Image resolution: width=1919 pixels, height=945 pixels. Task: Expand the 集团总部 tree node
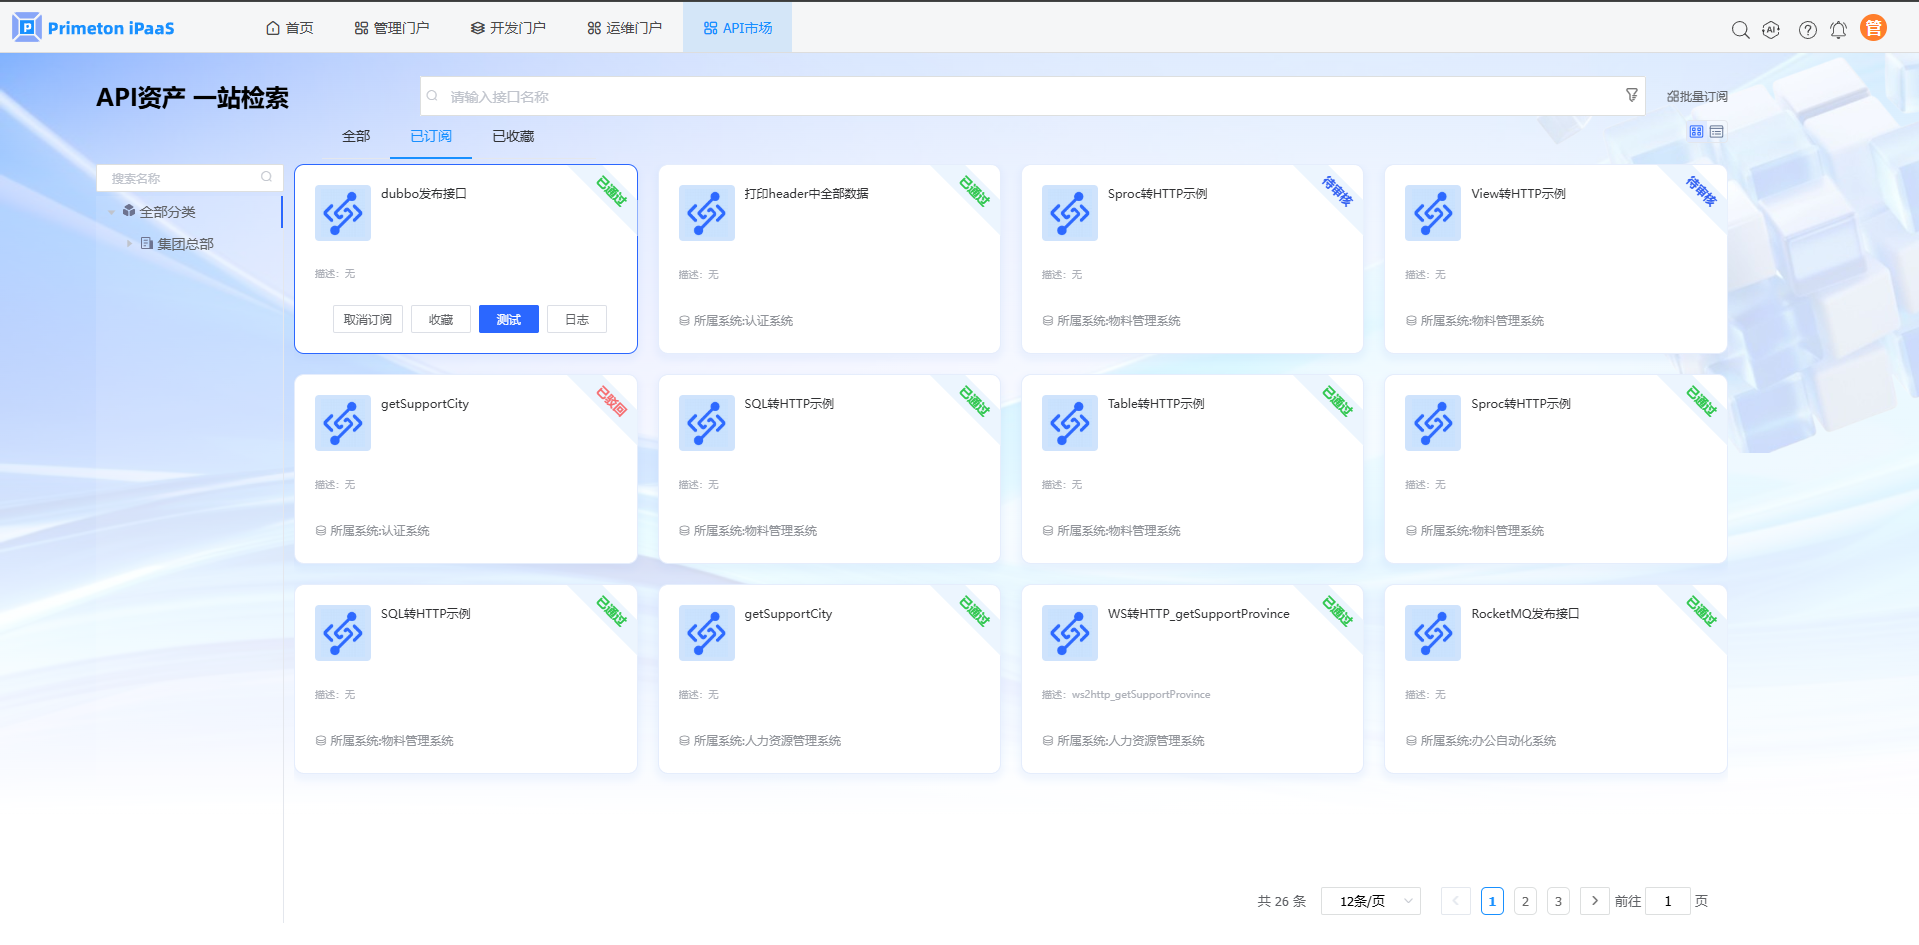[129, 244]
